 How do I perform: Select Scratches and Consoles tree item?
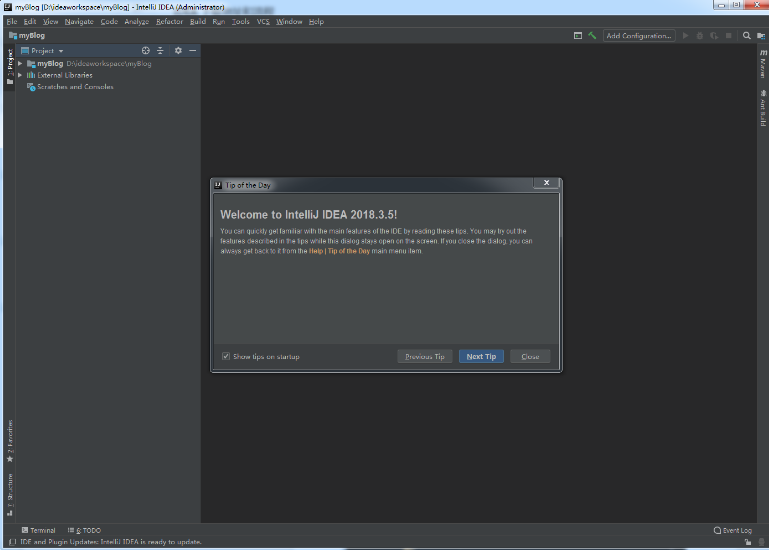pos(75,87)
